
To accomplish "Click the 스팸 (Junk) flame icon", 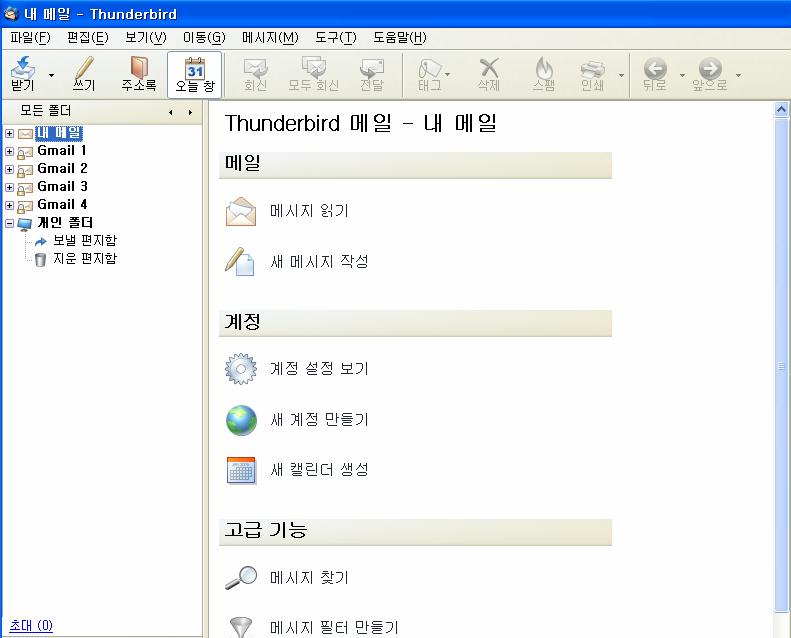I will [544, 75].
